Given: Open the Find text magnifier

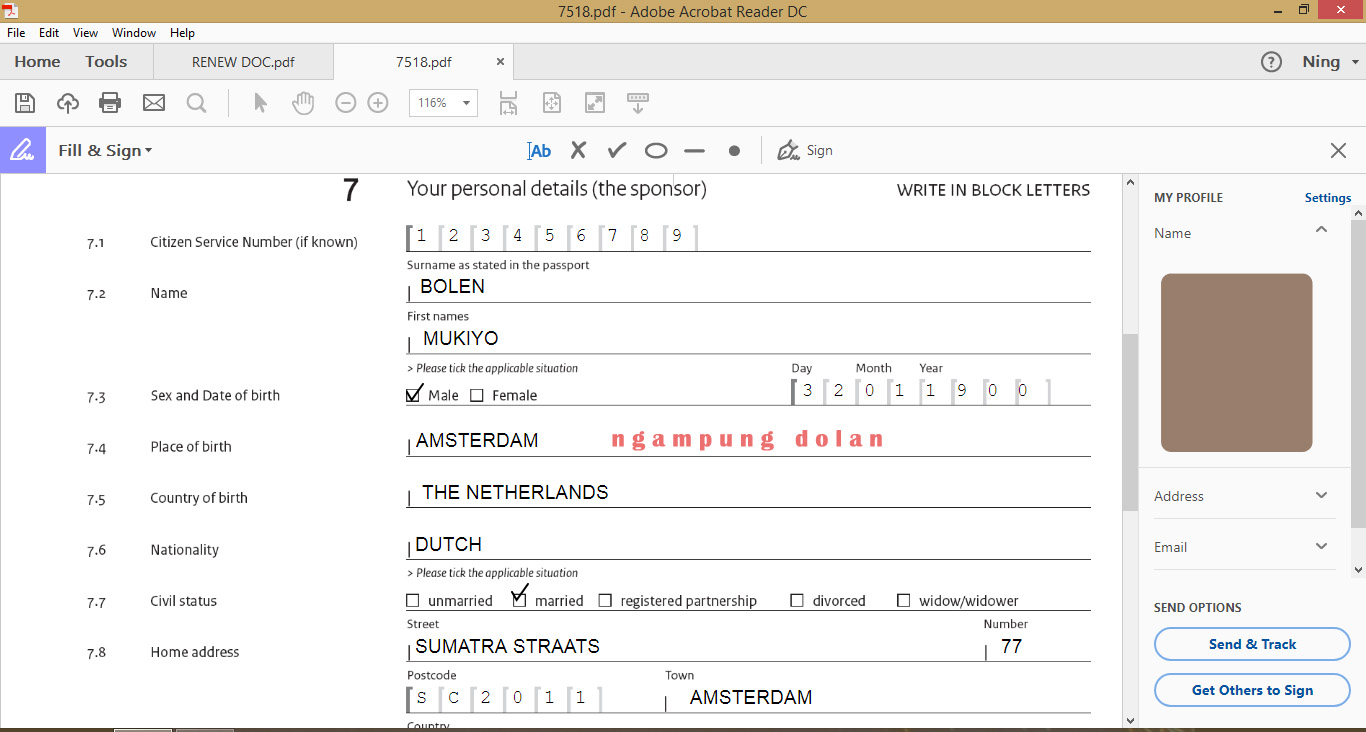Looking at the screenshot, I should [196, 102].
